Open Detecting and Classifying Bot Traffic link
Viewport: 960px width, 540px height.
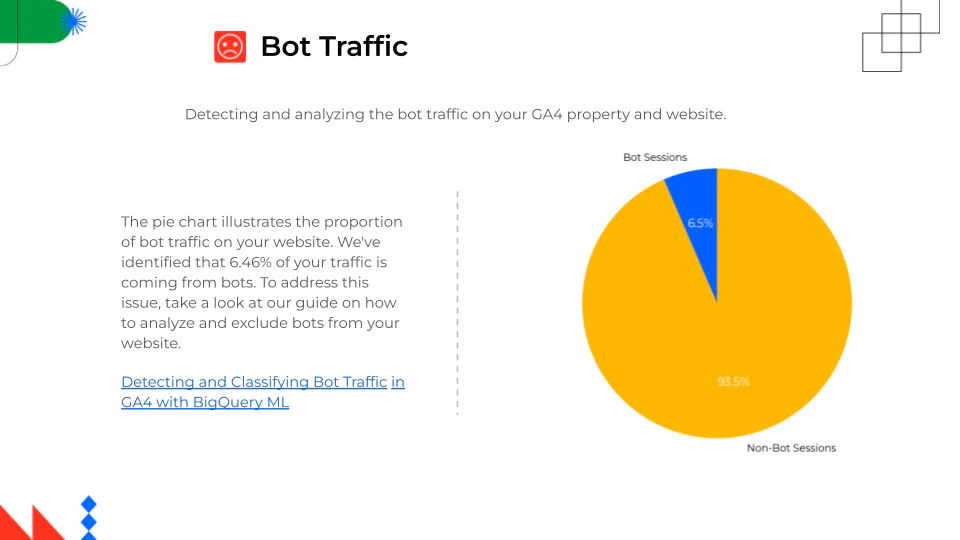[254, 382]
